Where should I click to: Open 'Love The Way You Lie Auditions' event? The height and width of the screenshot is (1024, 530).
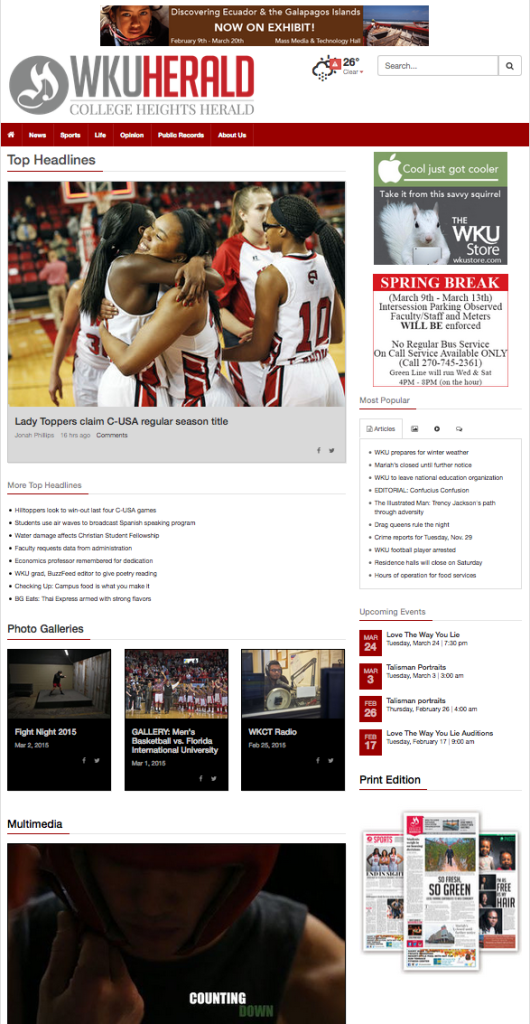(x=440, y=733)
